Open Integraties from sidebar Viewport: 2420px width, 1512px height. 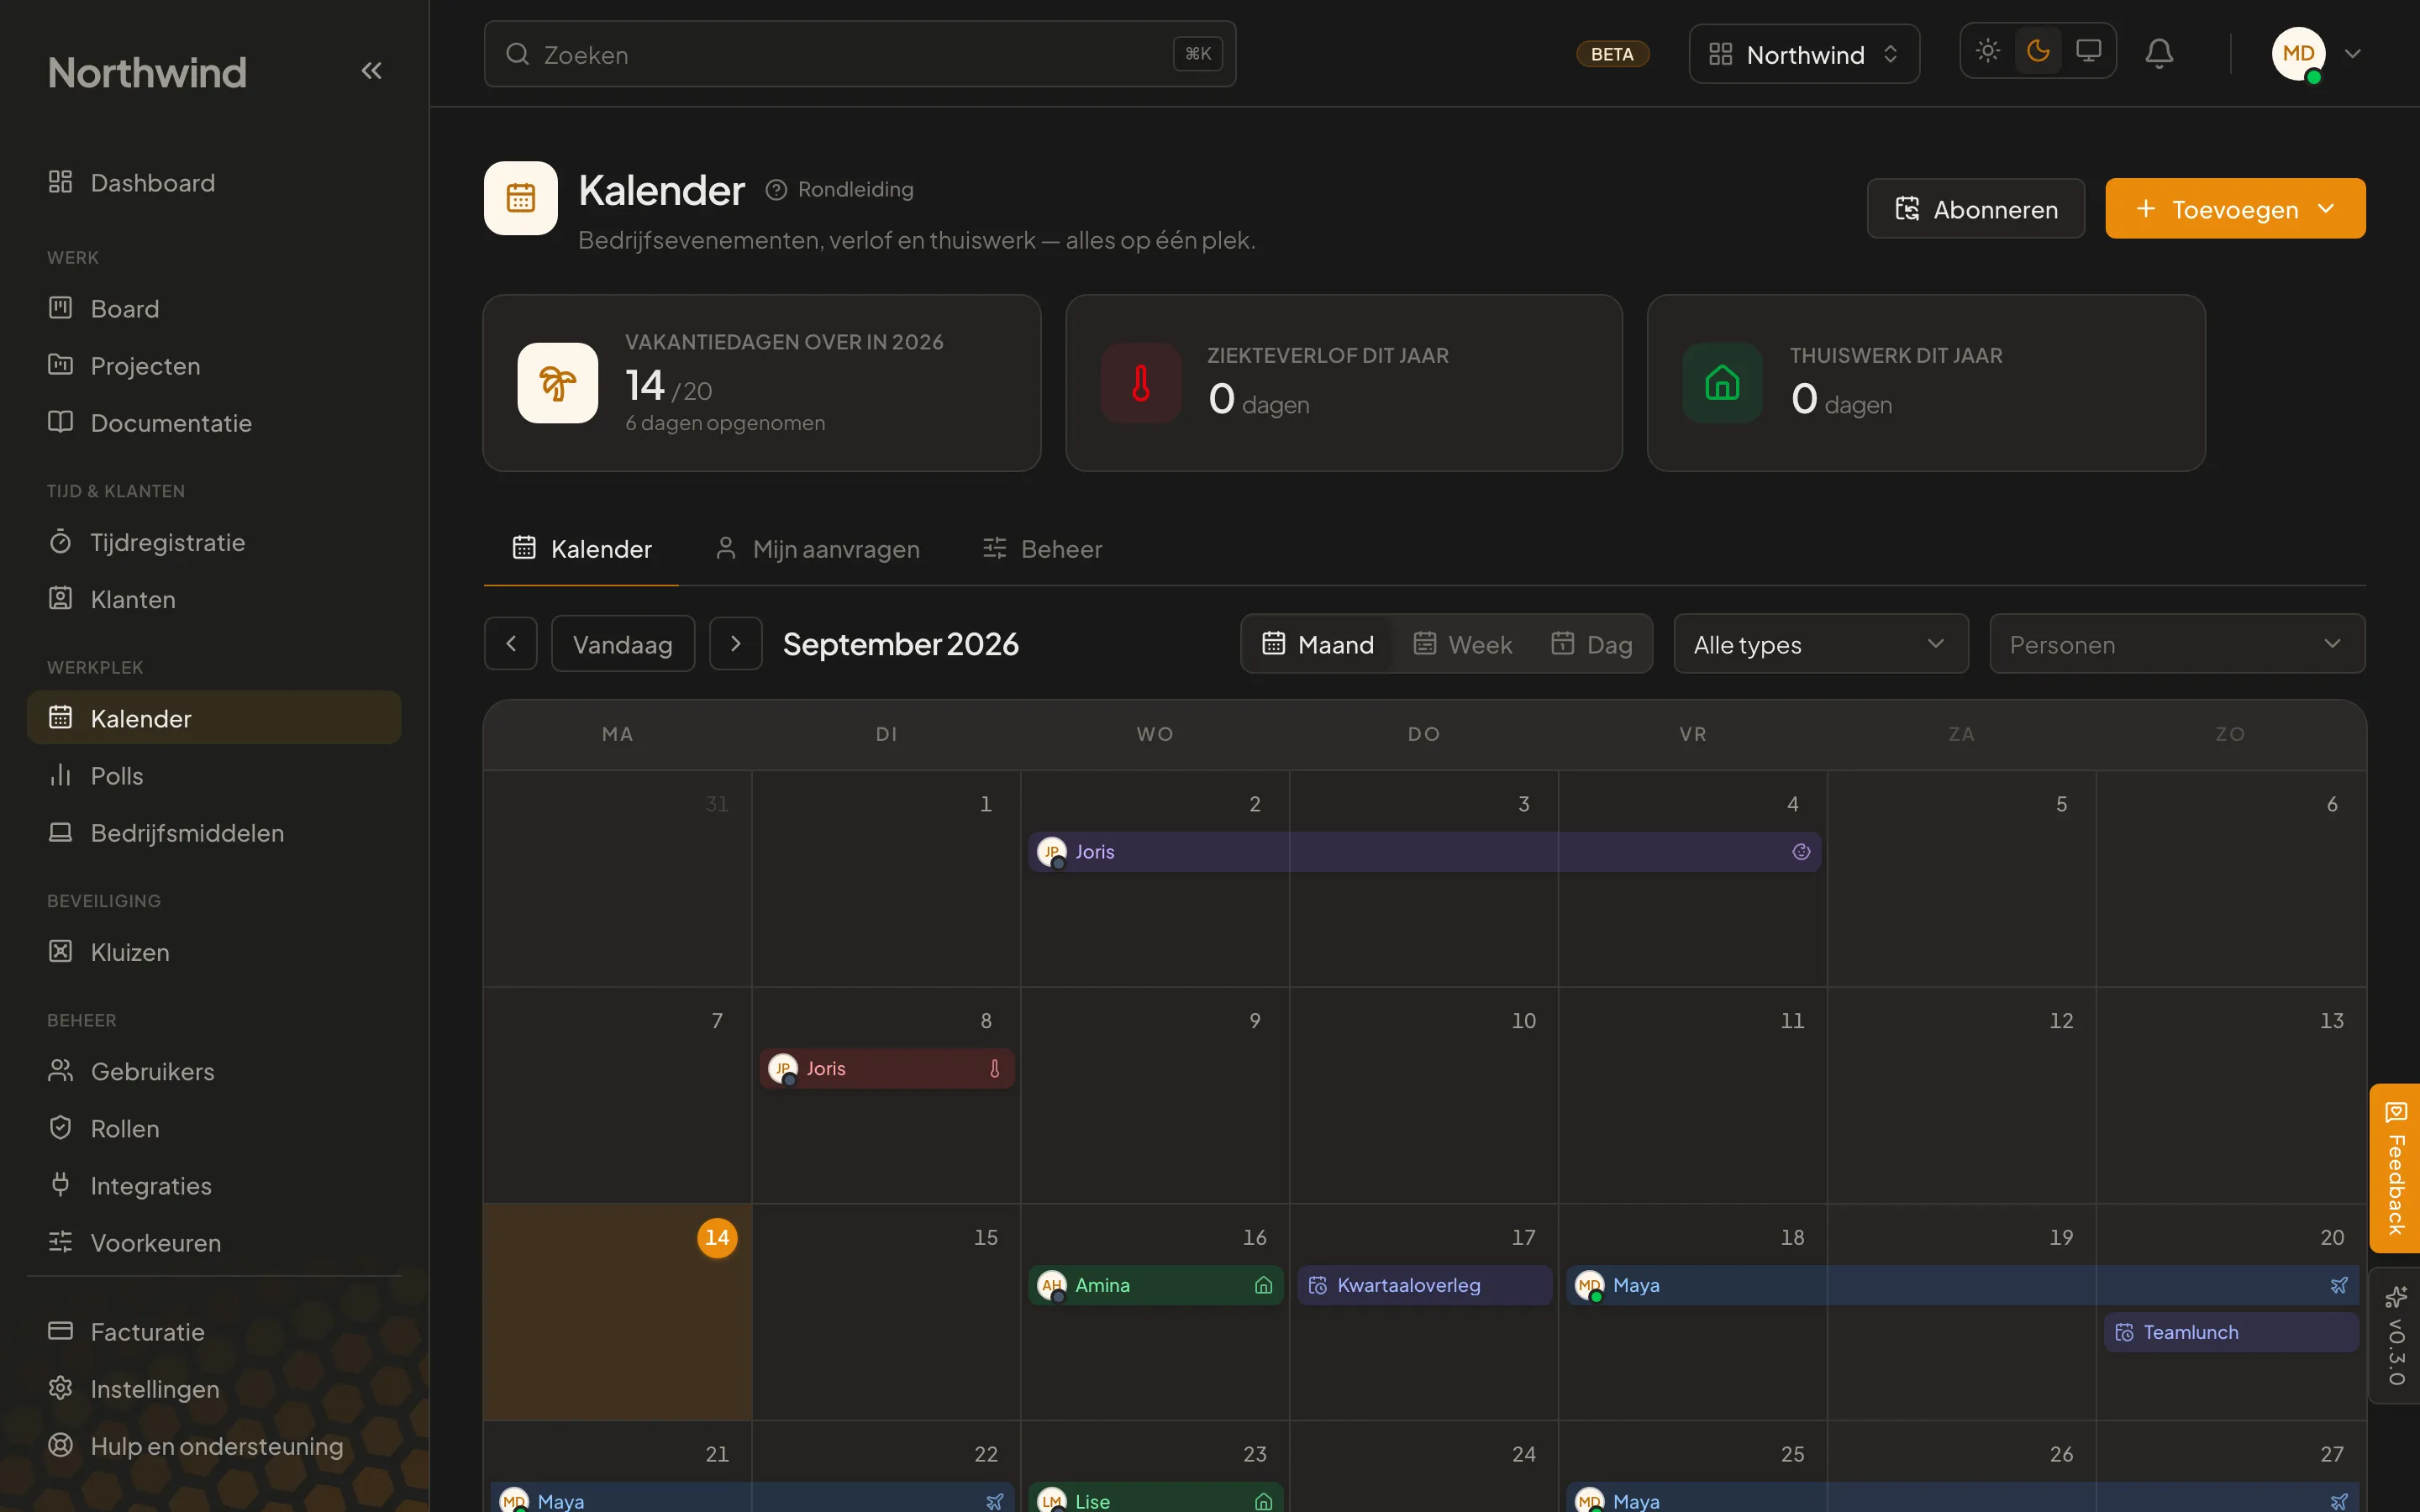pos(213,1186)
